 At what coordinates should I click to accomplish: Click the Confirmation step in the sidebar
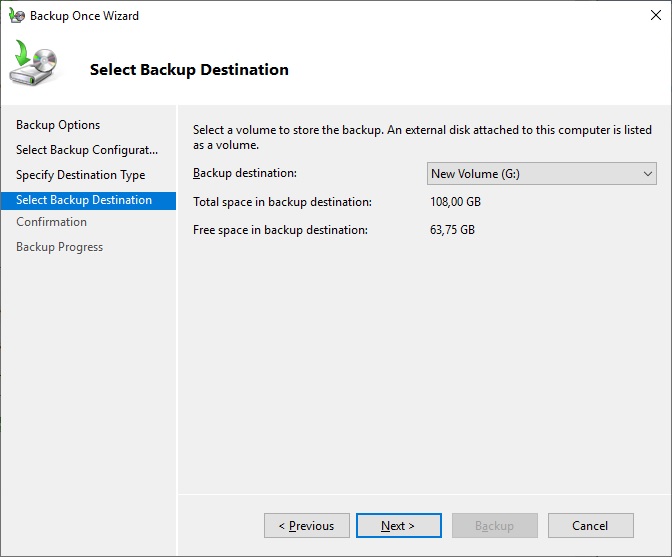(x=51, y=222)
